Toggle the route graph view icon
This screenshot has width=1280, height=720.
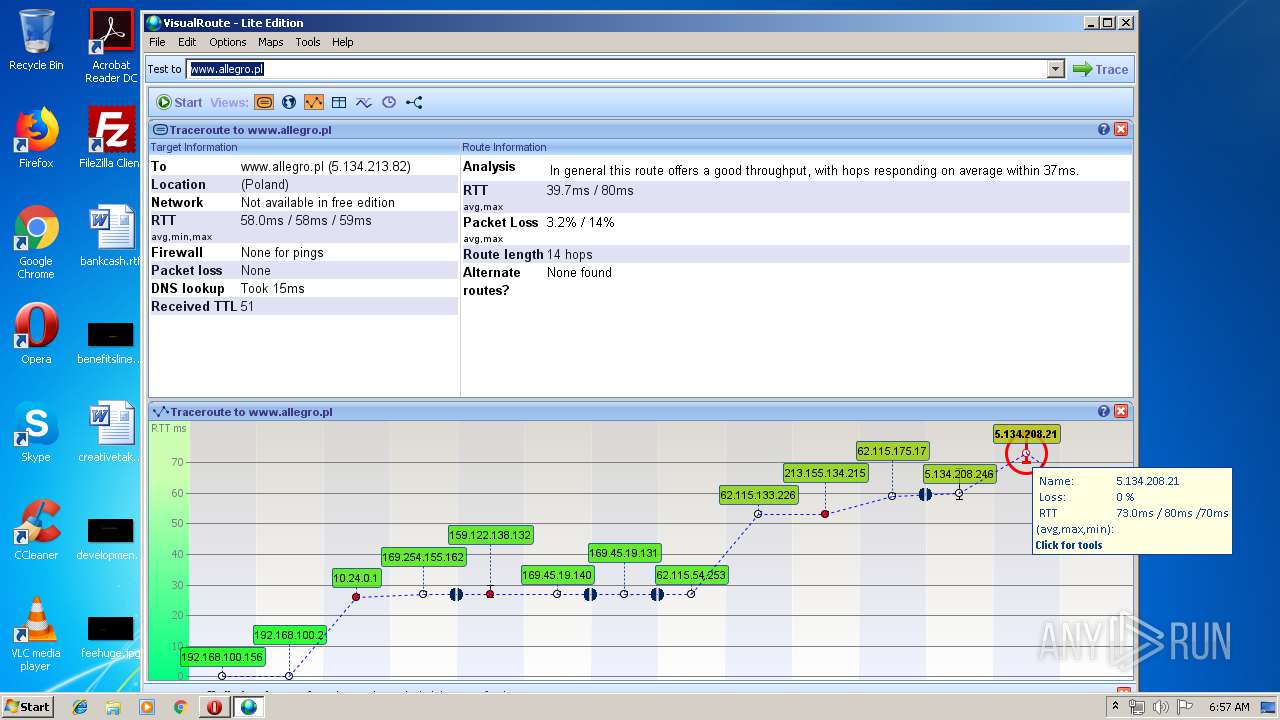314,102
